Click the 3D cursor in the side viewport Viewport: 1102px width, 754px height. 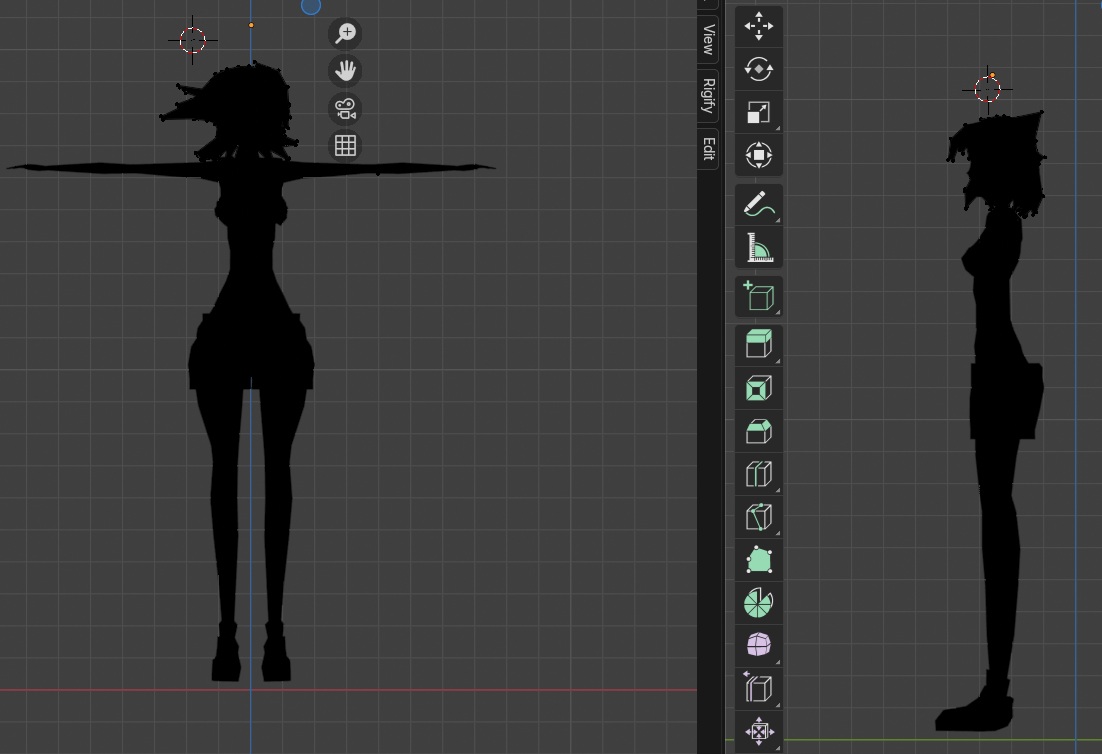987,89
